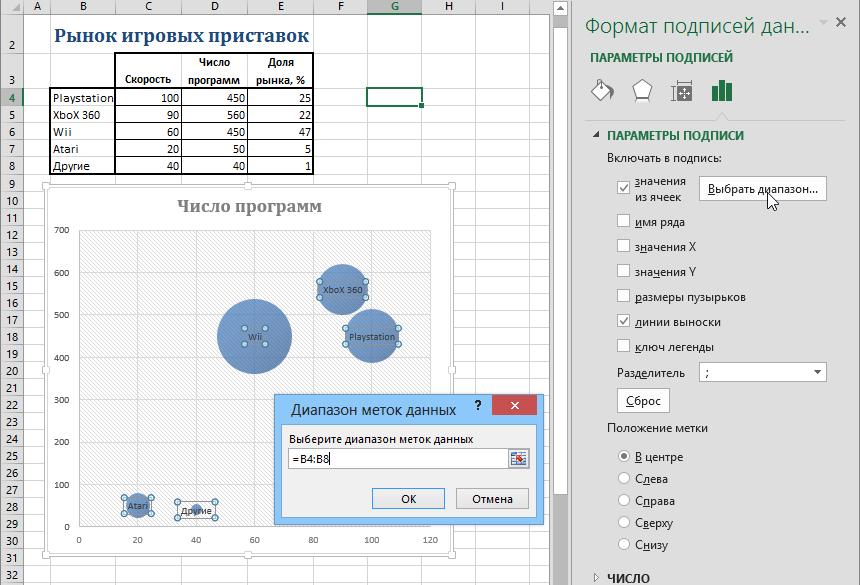The width and height of the screenshot is (860, 585).
Task: Open the Effects pentagon icon
Action: (x=642, y=91)
